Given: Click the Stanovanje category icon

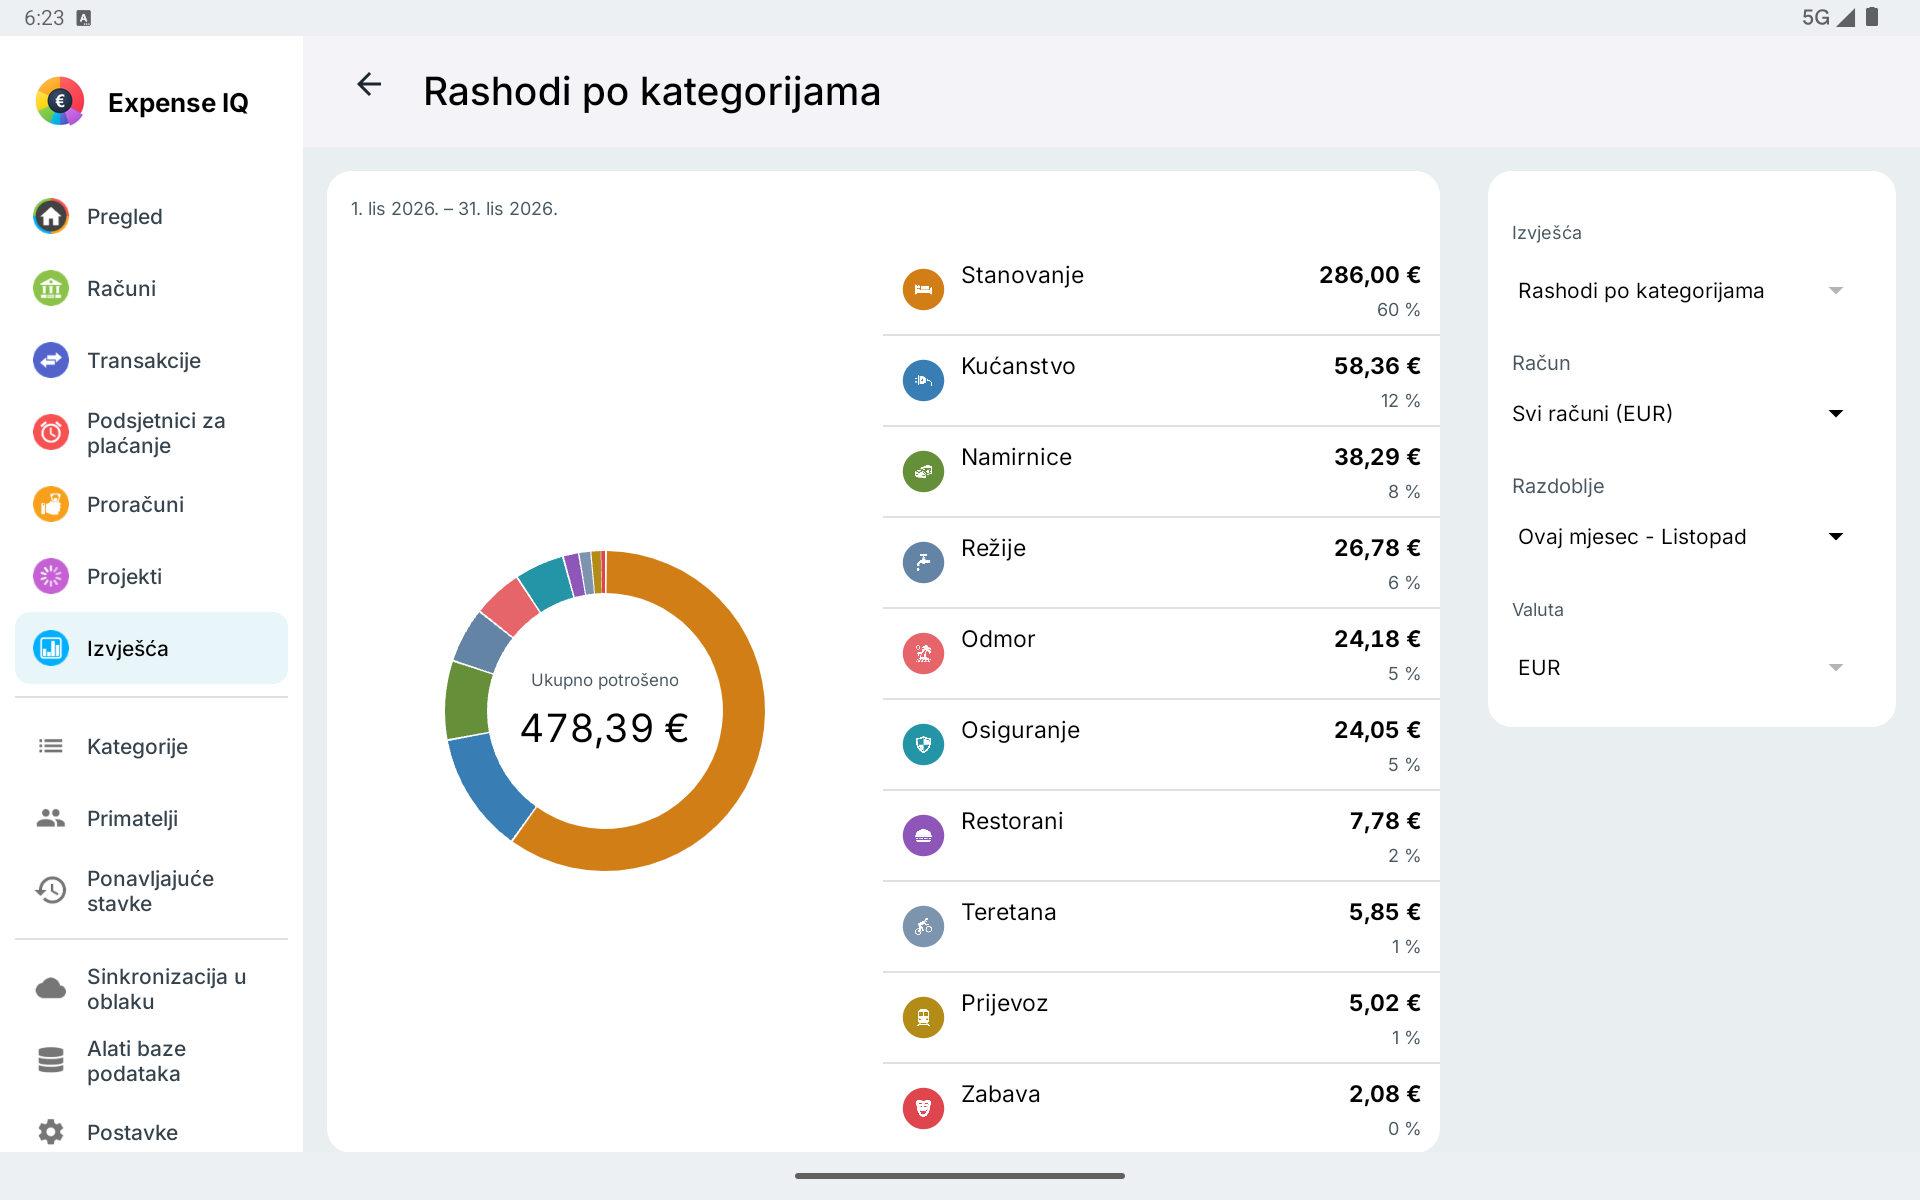Looking at the screenshot, I should (923, 290).
